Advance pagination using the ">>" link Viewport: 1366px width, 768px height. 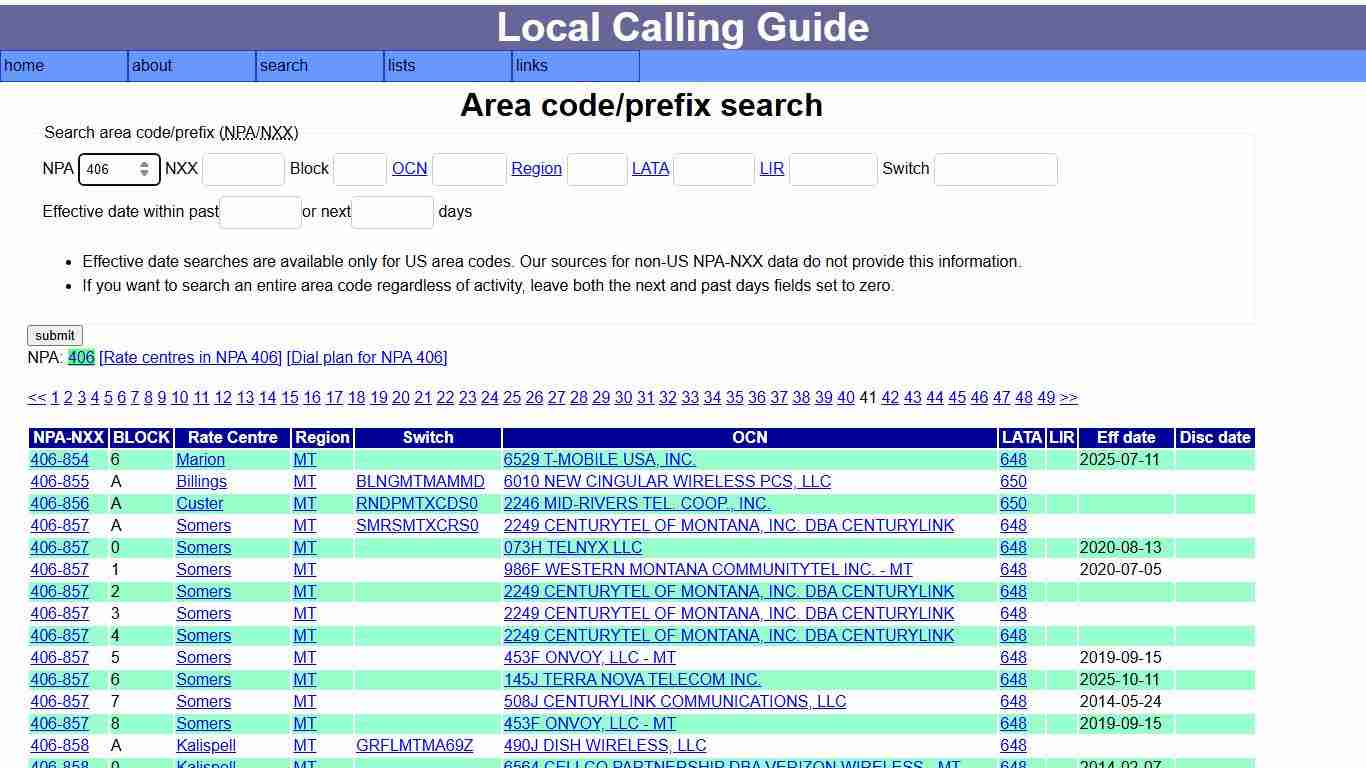[1068, 397]
